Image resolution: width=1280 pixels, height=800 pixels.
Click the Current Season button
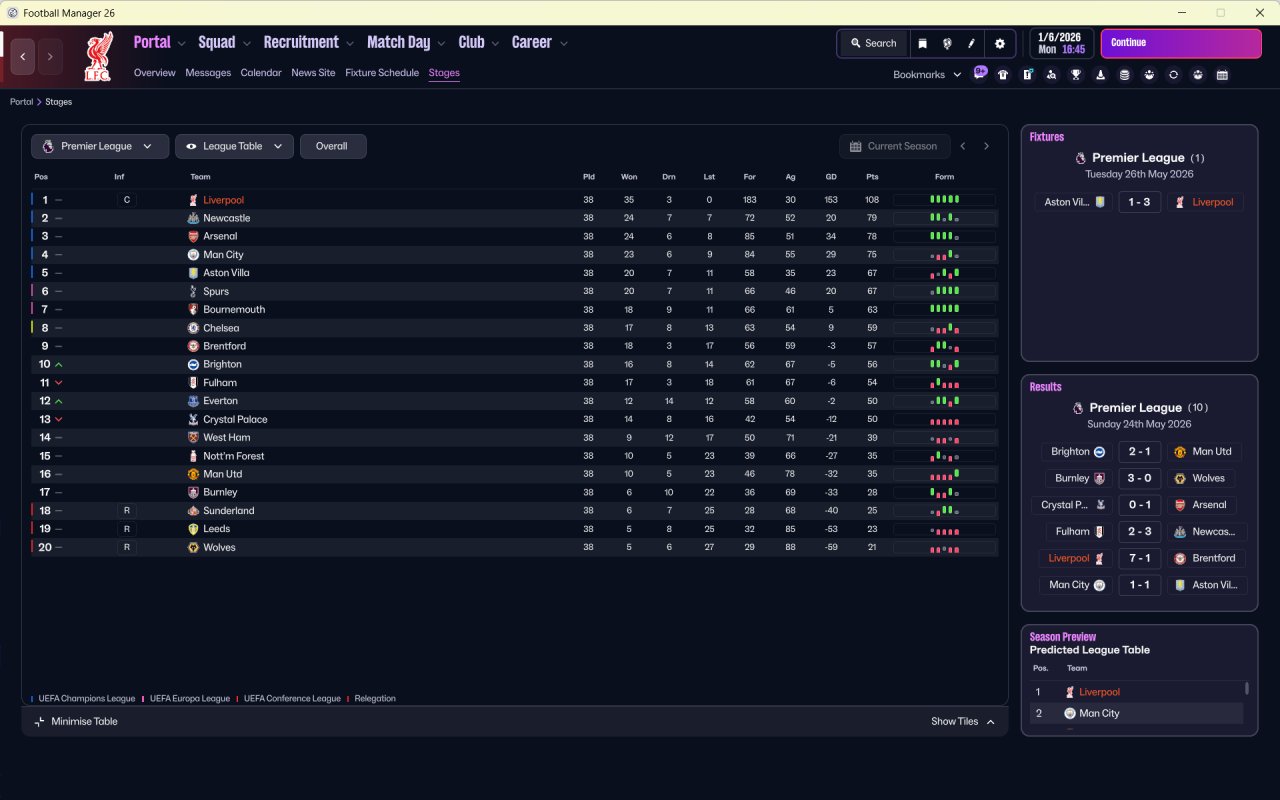coord(893,146)
